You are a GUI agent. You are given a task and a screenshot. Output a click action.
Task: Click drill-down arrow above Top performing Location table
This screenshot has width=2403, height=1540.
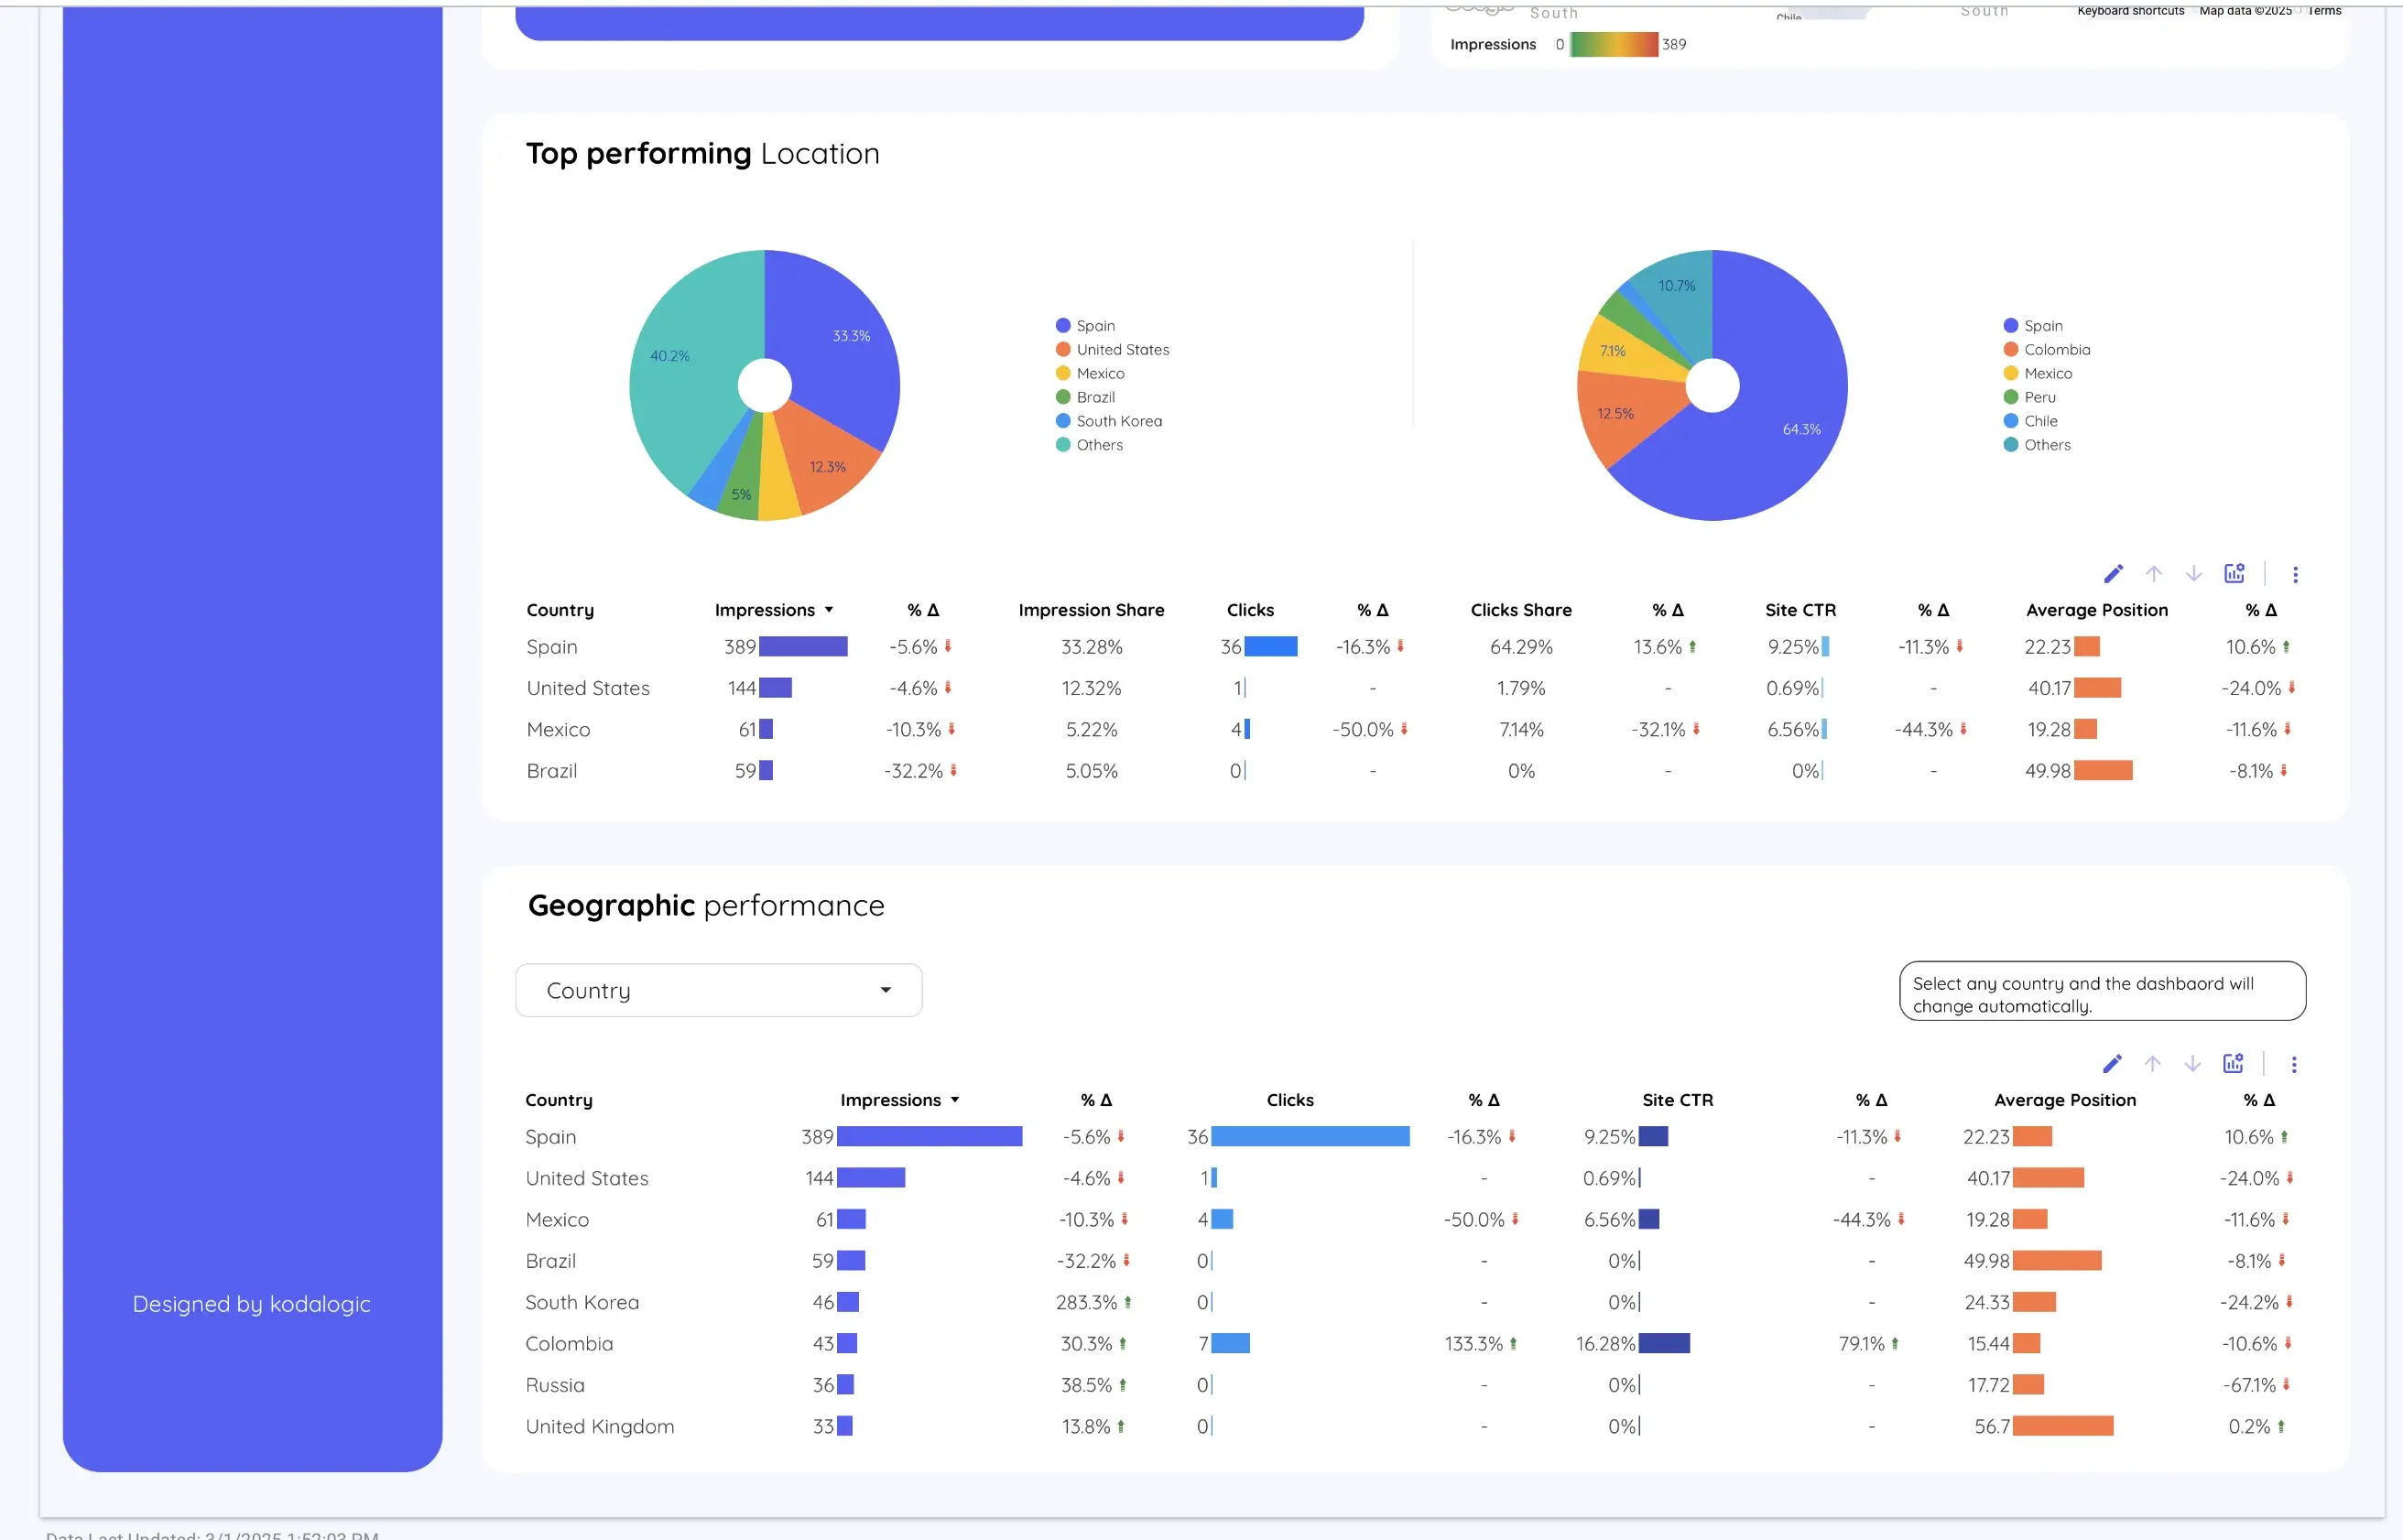tap(2194, 573)
